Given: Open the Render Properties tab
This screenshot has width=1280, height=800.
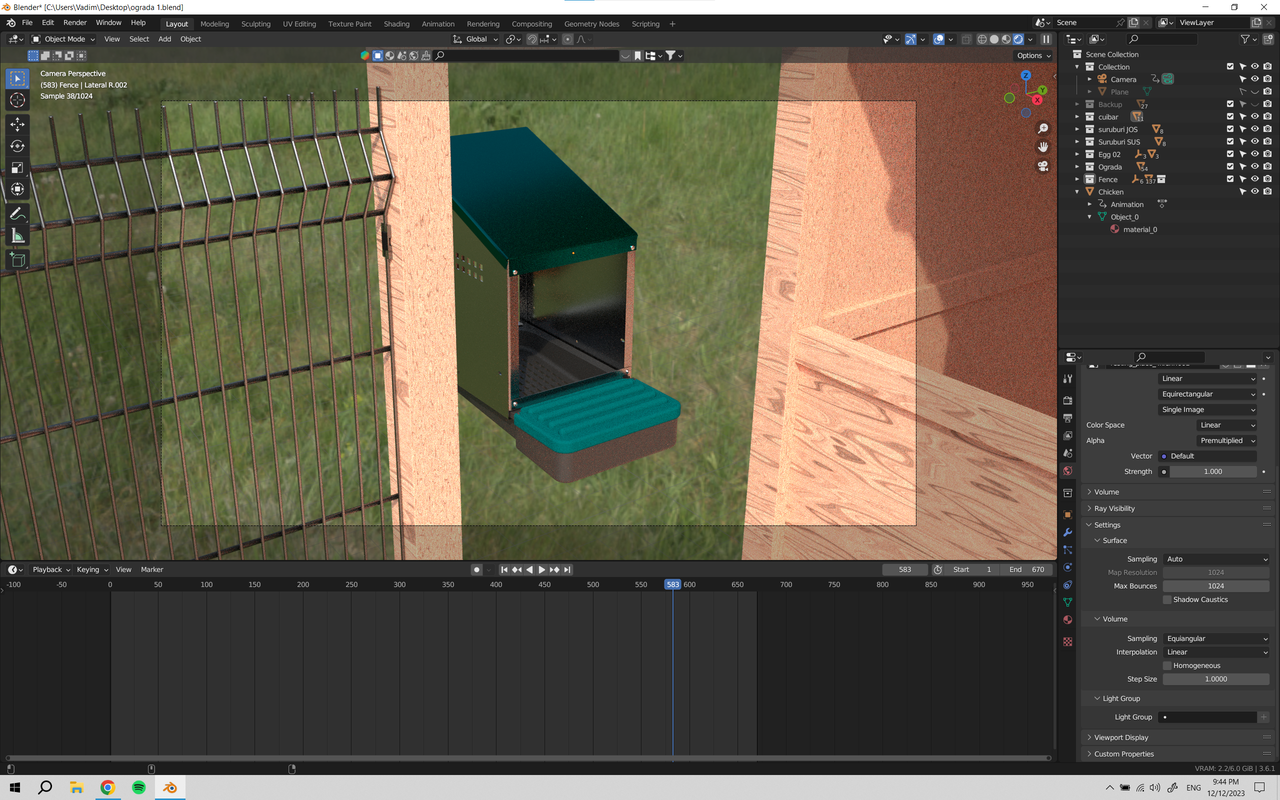Looking at the screenshot, I should [1067, 398].
